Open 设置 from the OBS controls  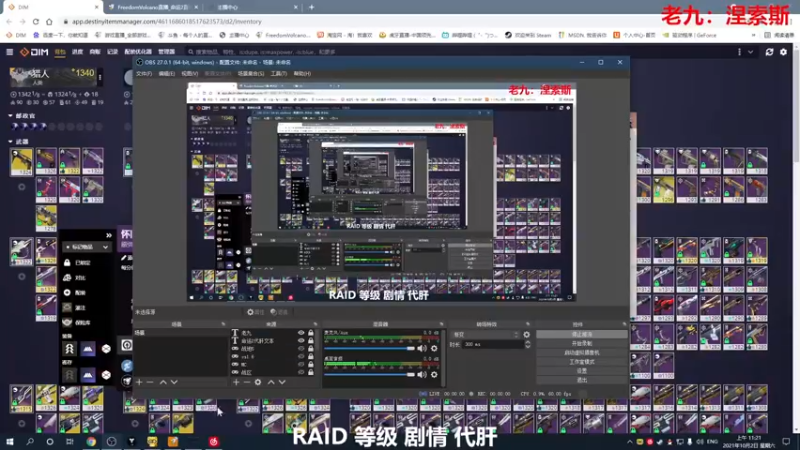coord(582,371)
